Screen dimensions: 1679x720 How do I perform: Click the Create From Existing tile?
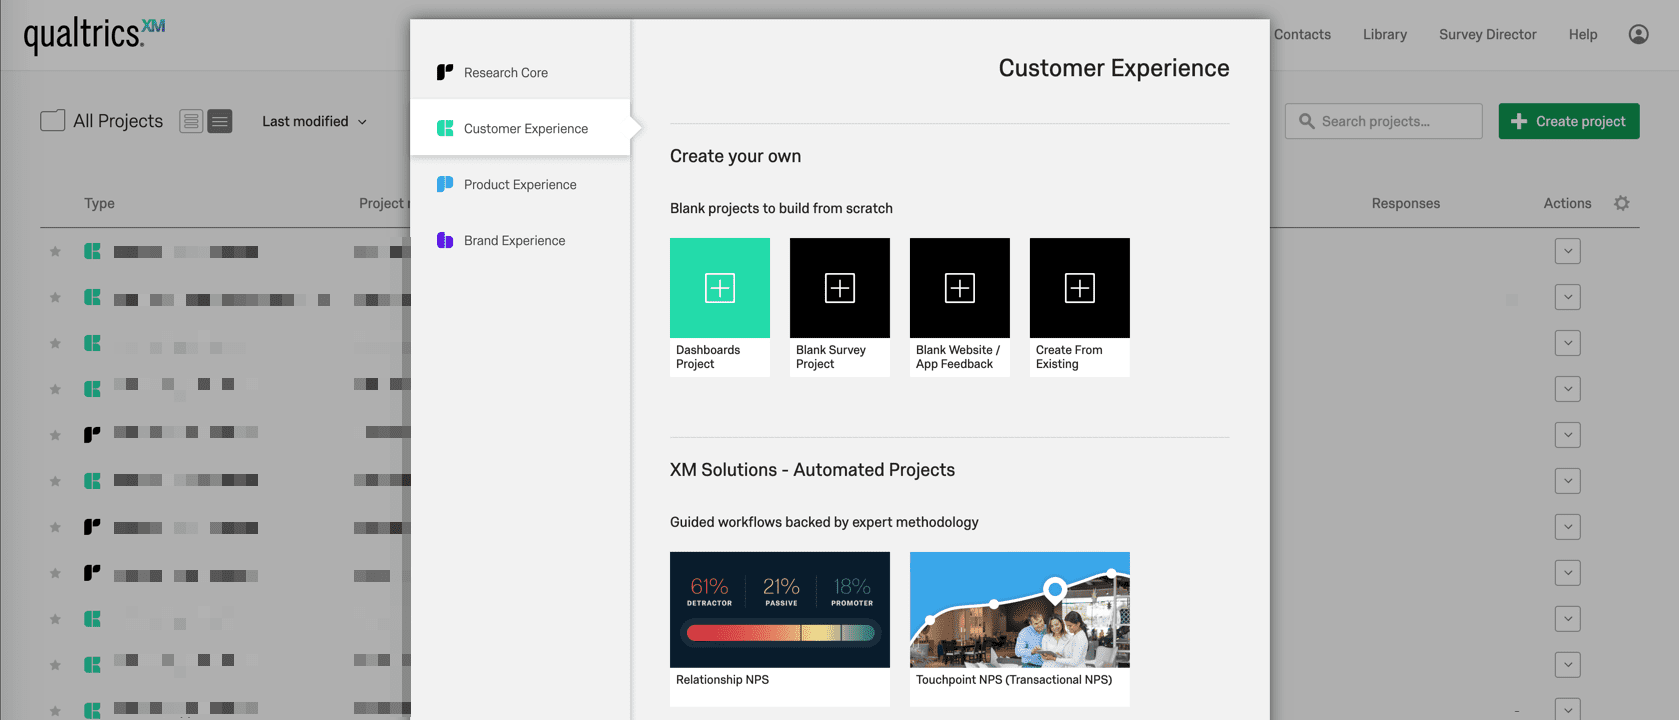point(1080,307)
